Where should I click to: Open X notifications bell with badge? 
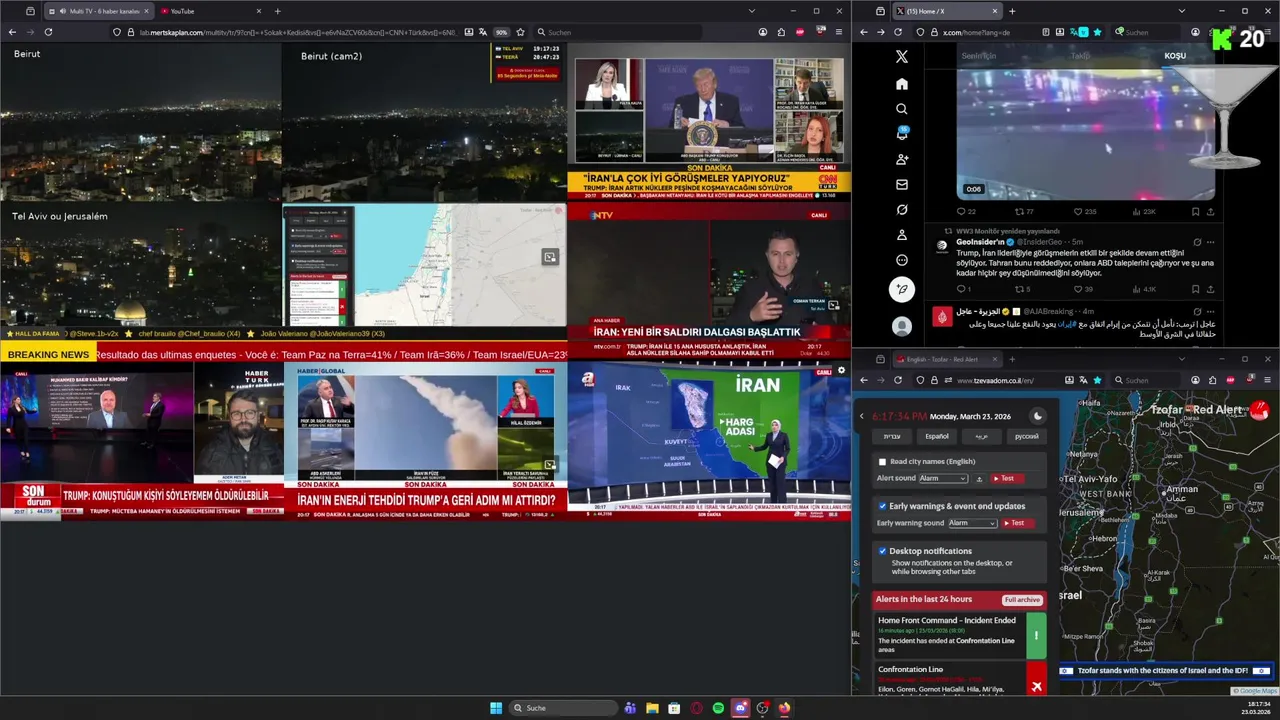click(x=902, y=134)
